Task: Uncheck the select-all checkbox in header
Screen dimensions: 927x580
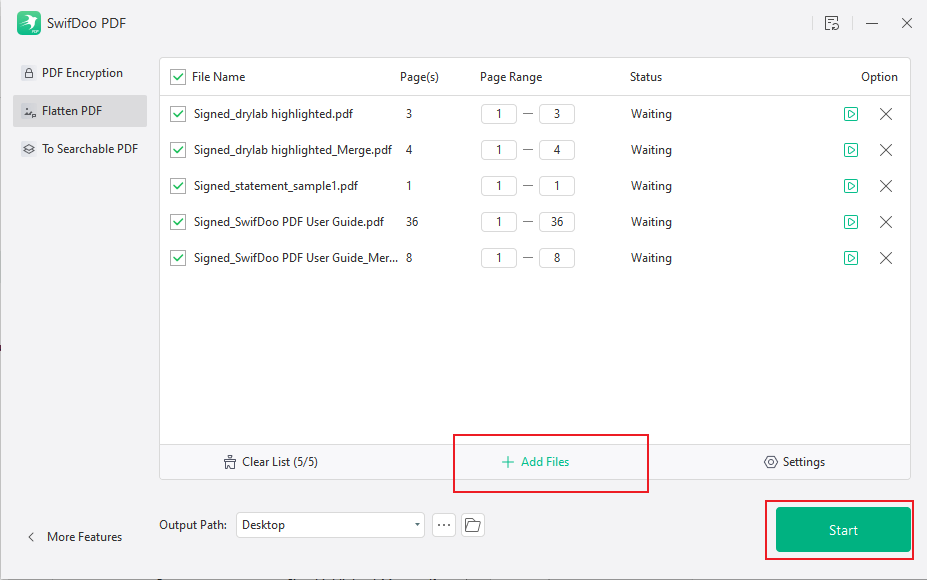Action: pos(177,76)
